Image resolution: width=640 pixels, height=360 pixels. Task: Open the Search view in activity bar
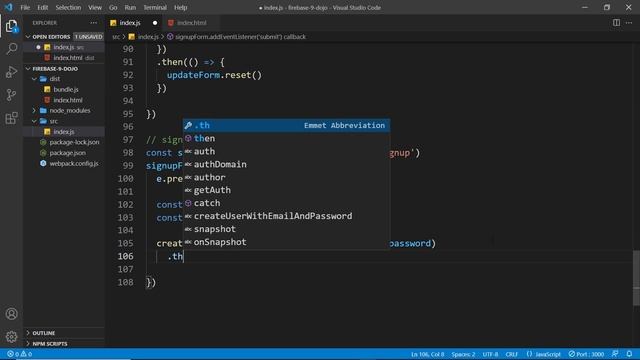(x=11, y=49)
